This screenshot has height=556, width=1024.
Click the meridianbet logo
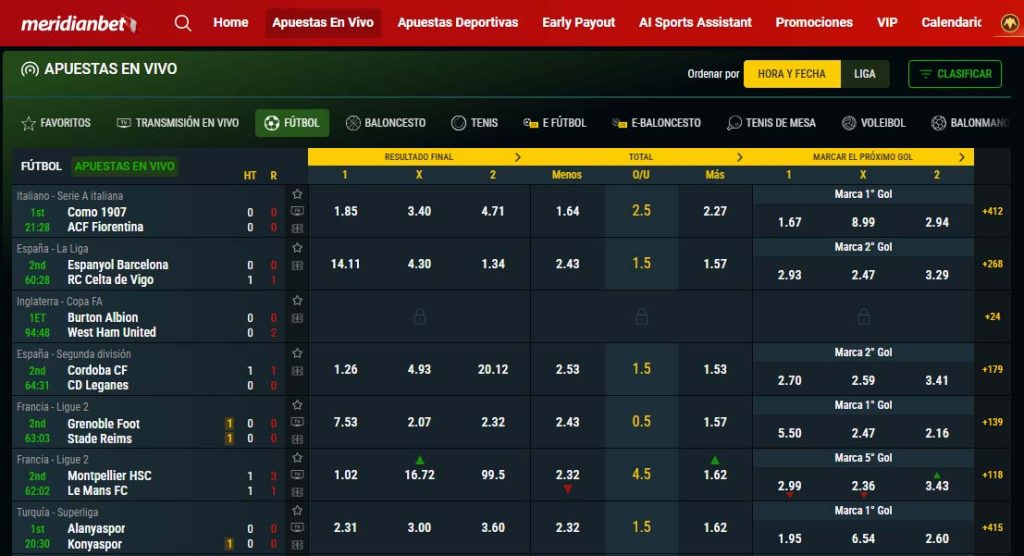click(78, 24)
